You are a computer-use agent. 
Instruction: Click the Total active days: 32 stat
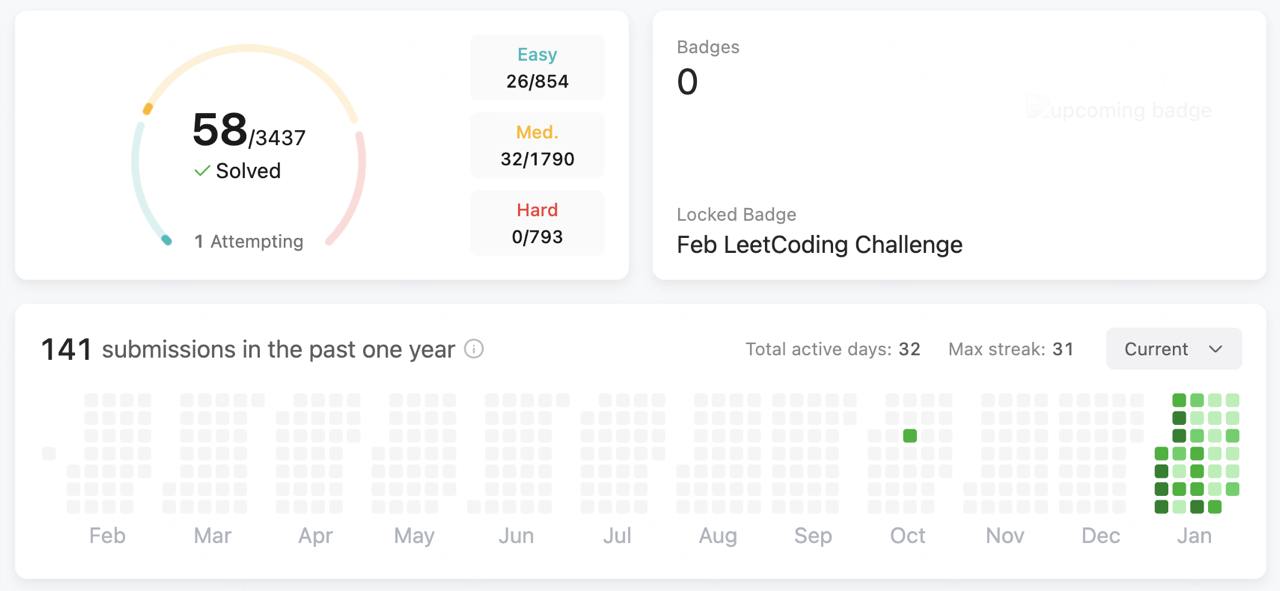[x=832, y=349]
